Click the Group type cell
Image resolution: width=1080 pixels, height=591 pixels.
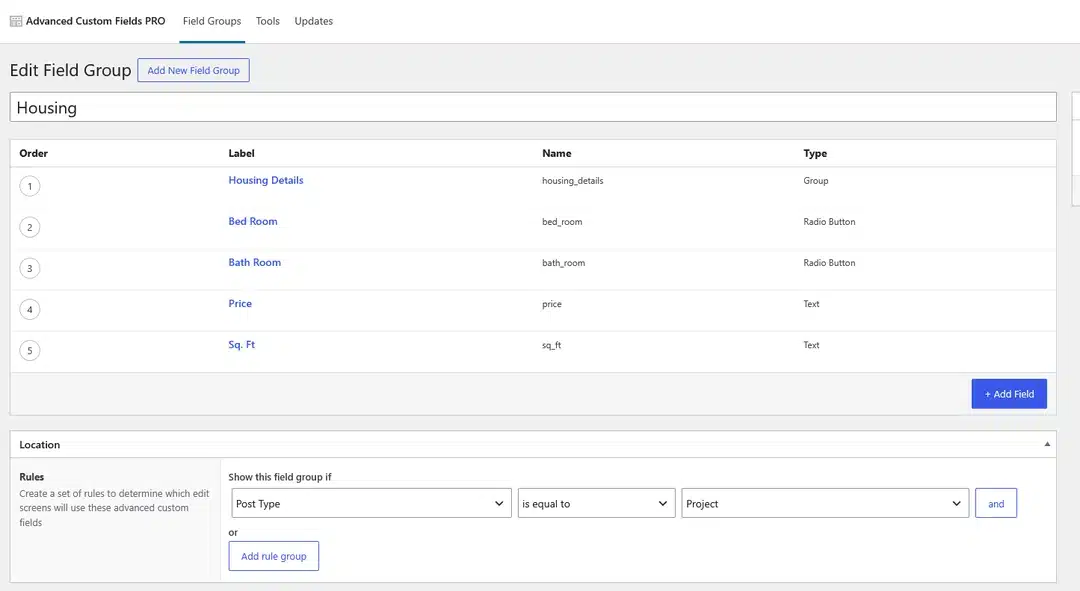click(x=816, y=180)
